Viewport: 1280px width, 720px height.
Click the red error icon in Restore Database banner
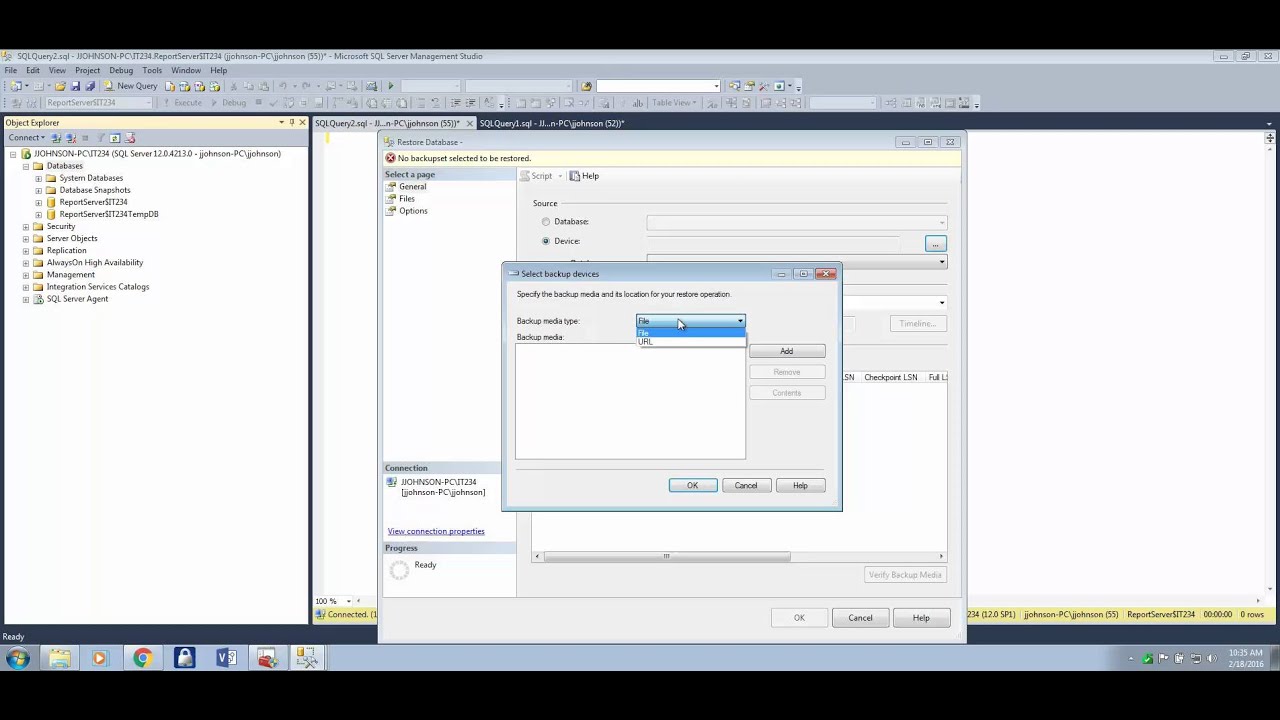point(390,158)
